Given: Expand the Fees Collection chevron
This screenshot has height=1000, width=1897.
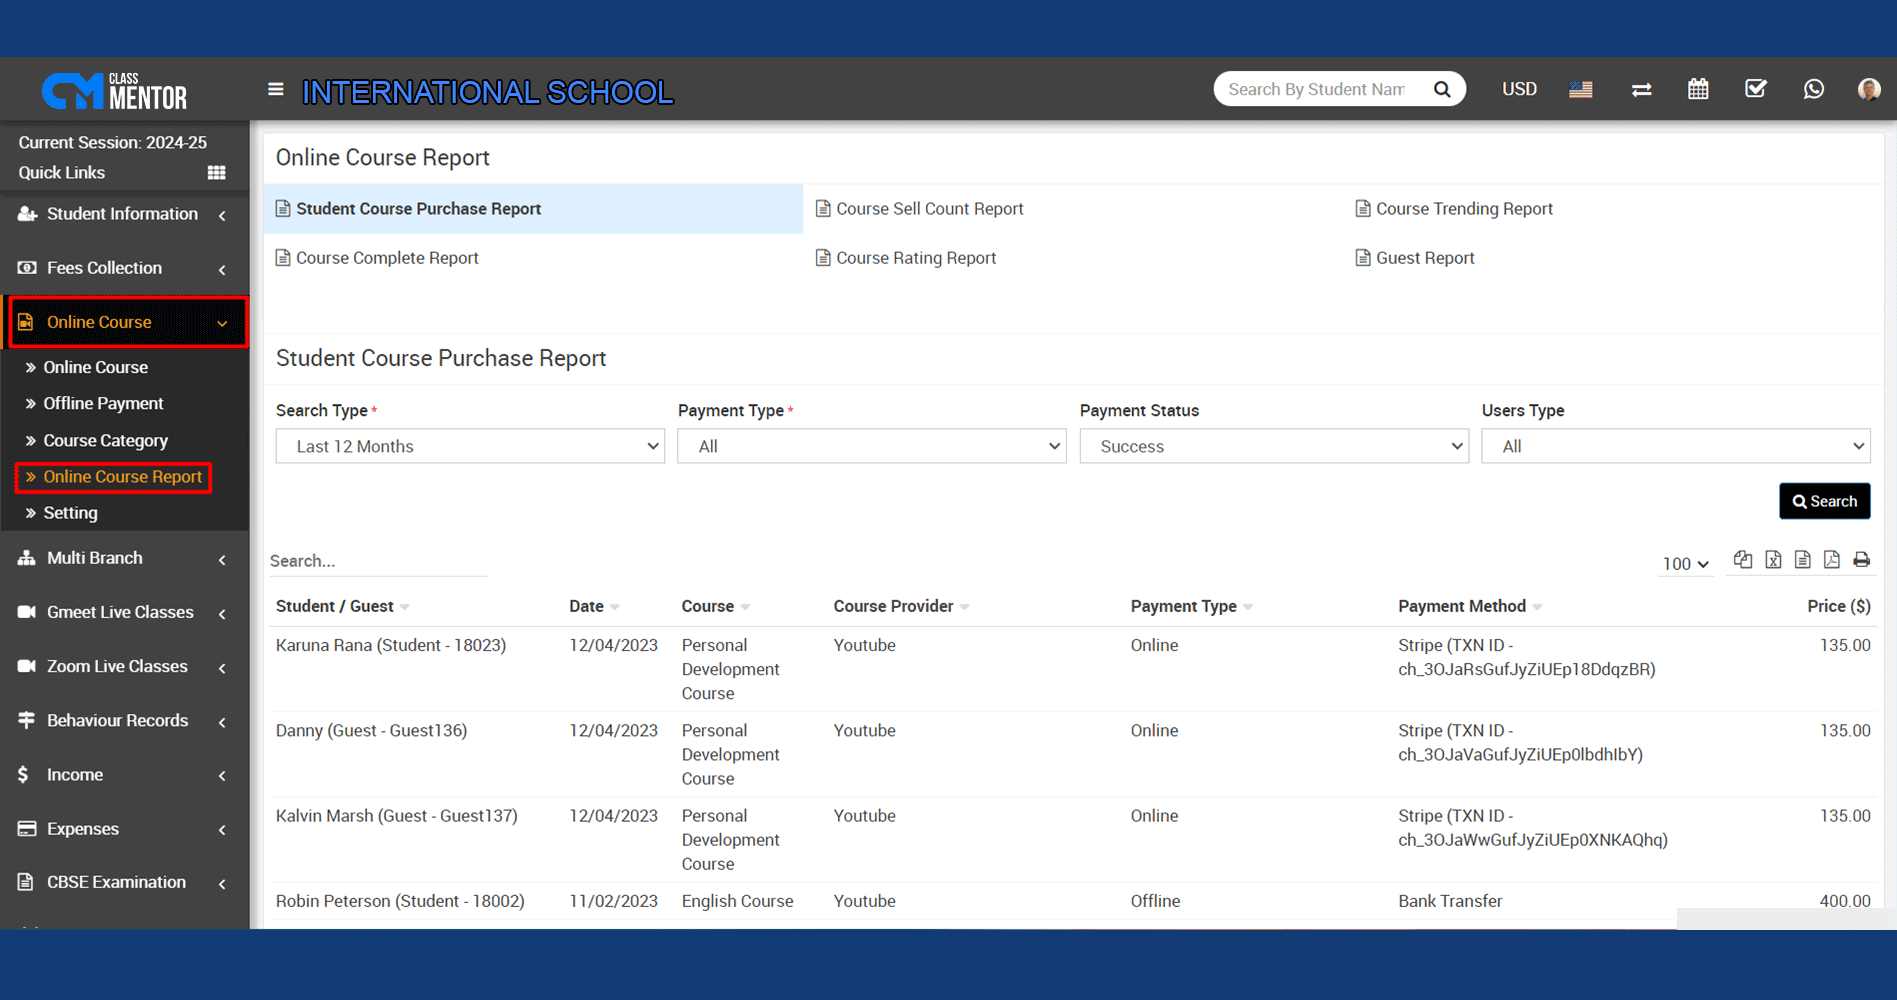Looking at the screenshot, I should (x=222, y=269).
